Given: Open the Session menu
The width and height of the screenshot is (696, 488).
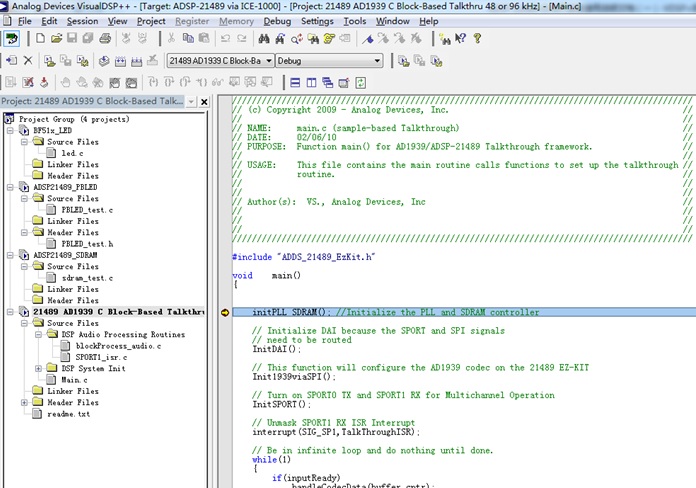Looking at the screenshot, I should pyautogui.click(x=83, y=21).
